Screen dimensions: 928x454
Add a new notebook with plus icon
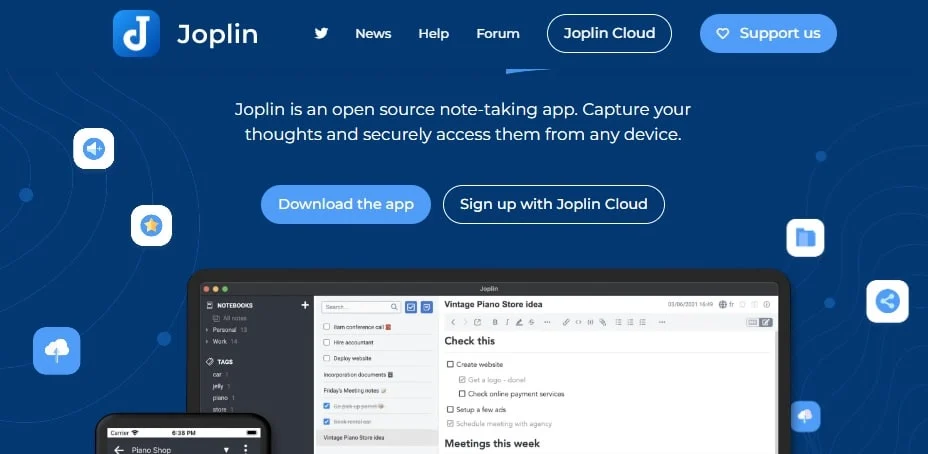(305, 305)
